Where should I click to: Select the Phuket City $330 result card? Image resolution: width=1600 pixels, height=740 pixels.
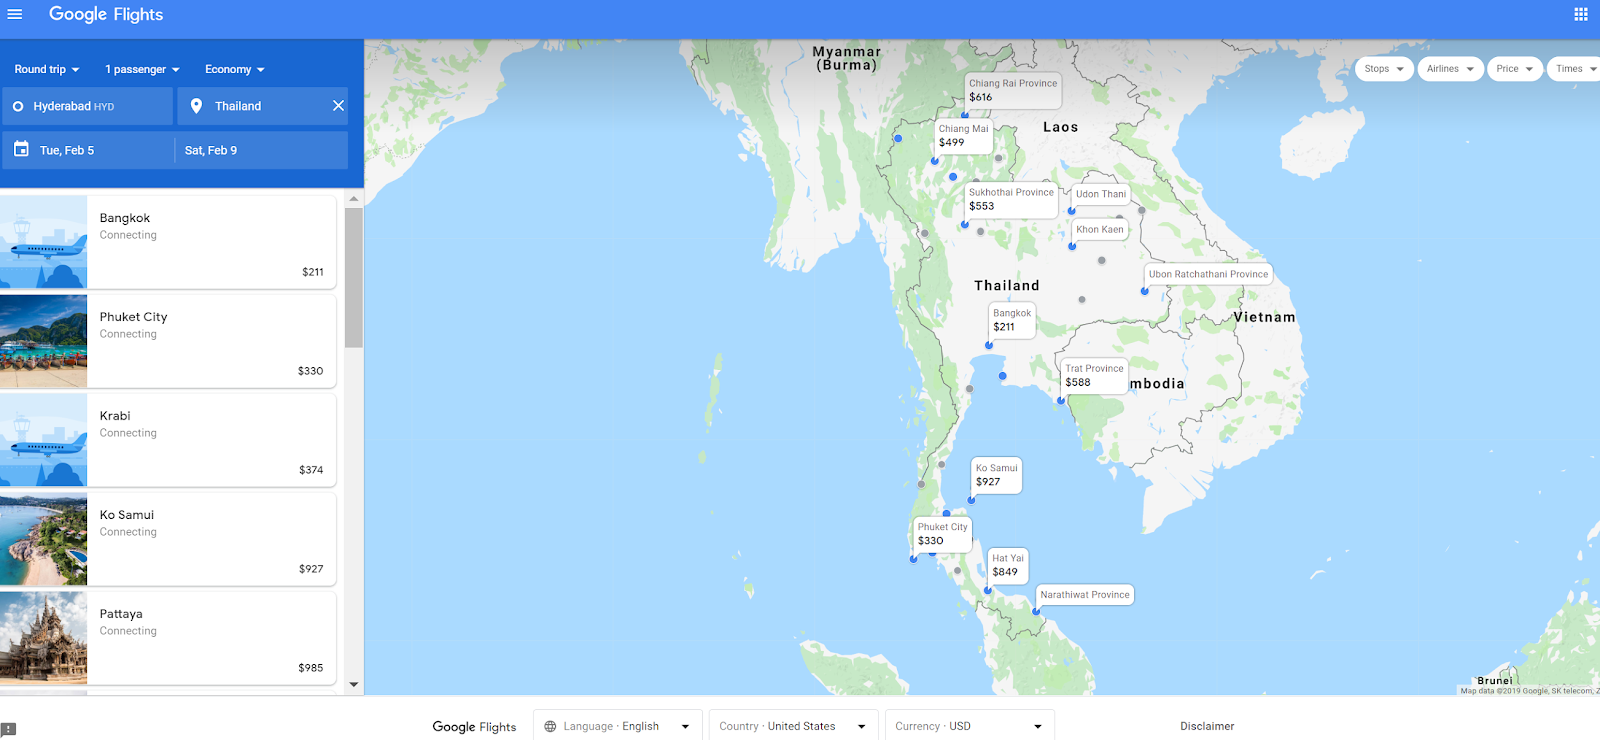[168, 342]
